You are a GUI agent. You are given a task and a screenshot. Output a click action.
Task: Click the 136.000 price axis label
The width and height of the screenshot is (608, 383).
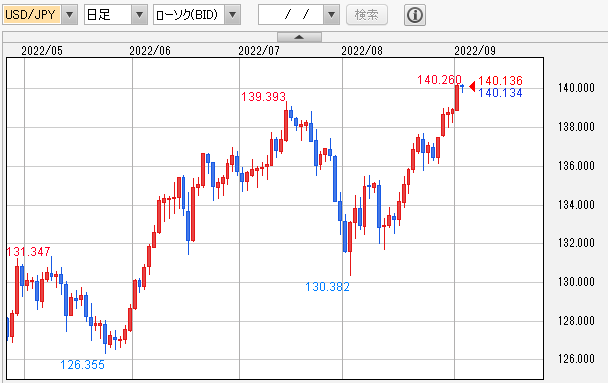[576, 166]
